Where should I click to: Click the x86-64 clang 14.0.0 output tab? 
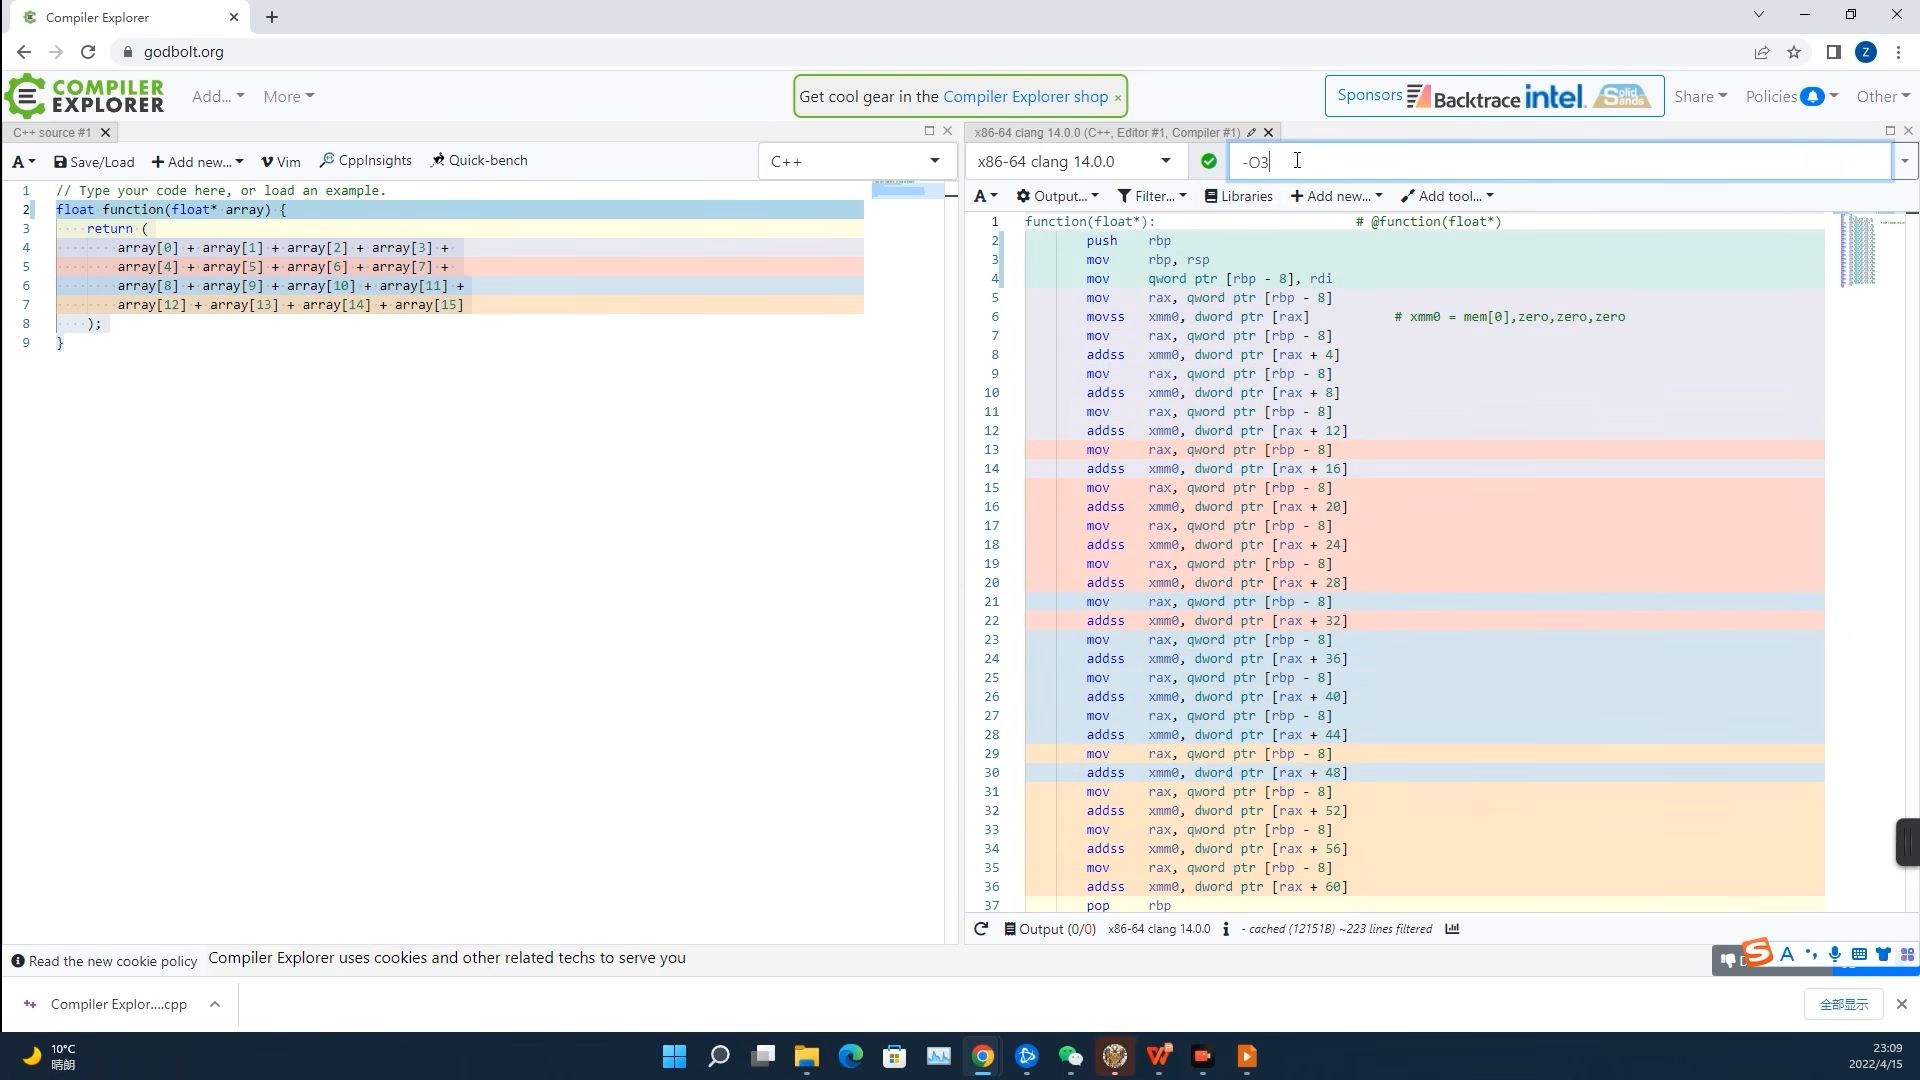click(1110, 131)
